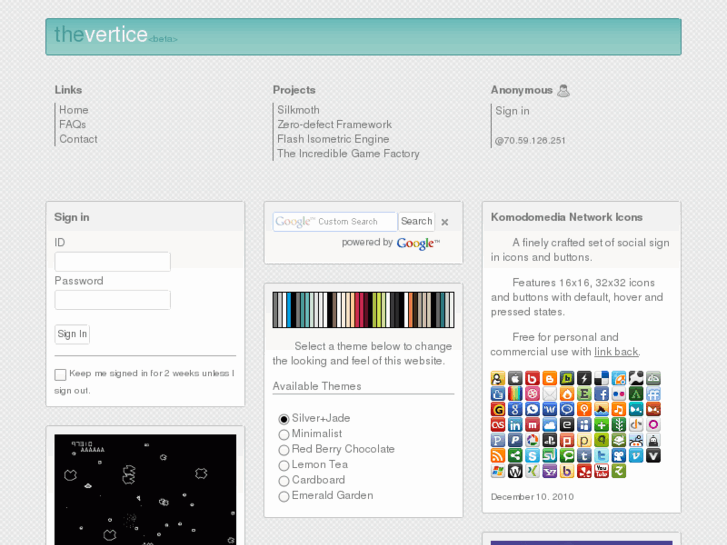
Task: Click the email envelope icon
Action: [x=549, y=394]
